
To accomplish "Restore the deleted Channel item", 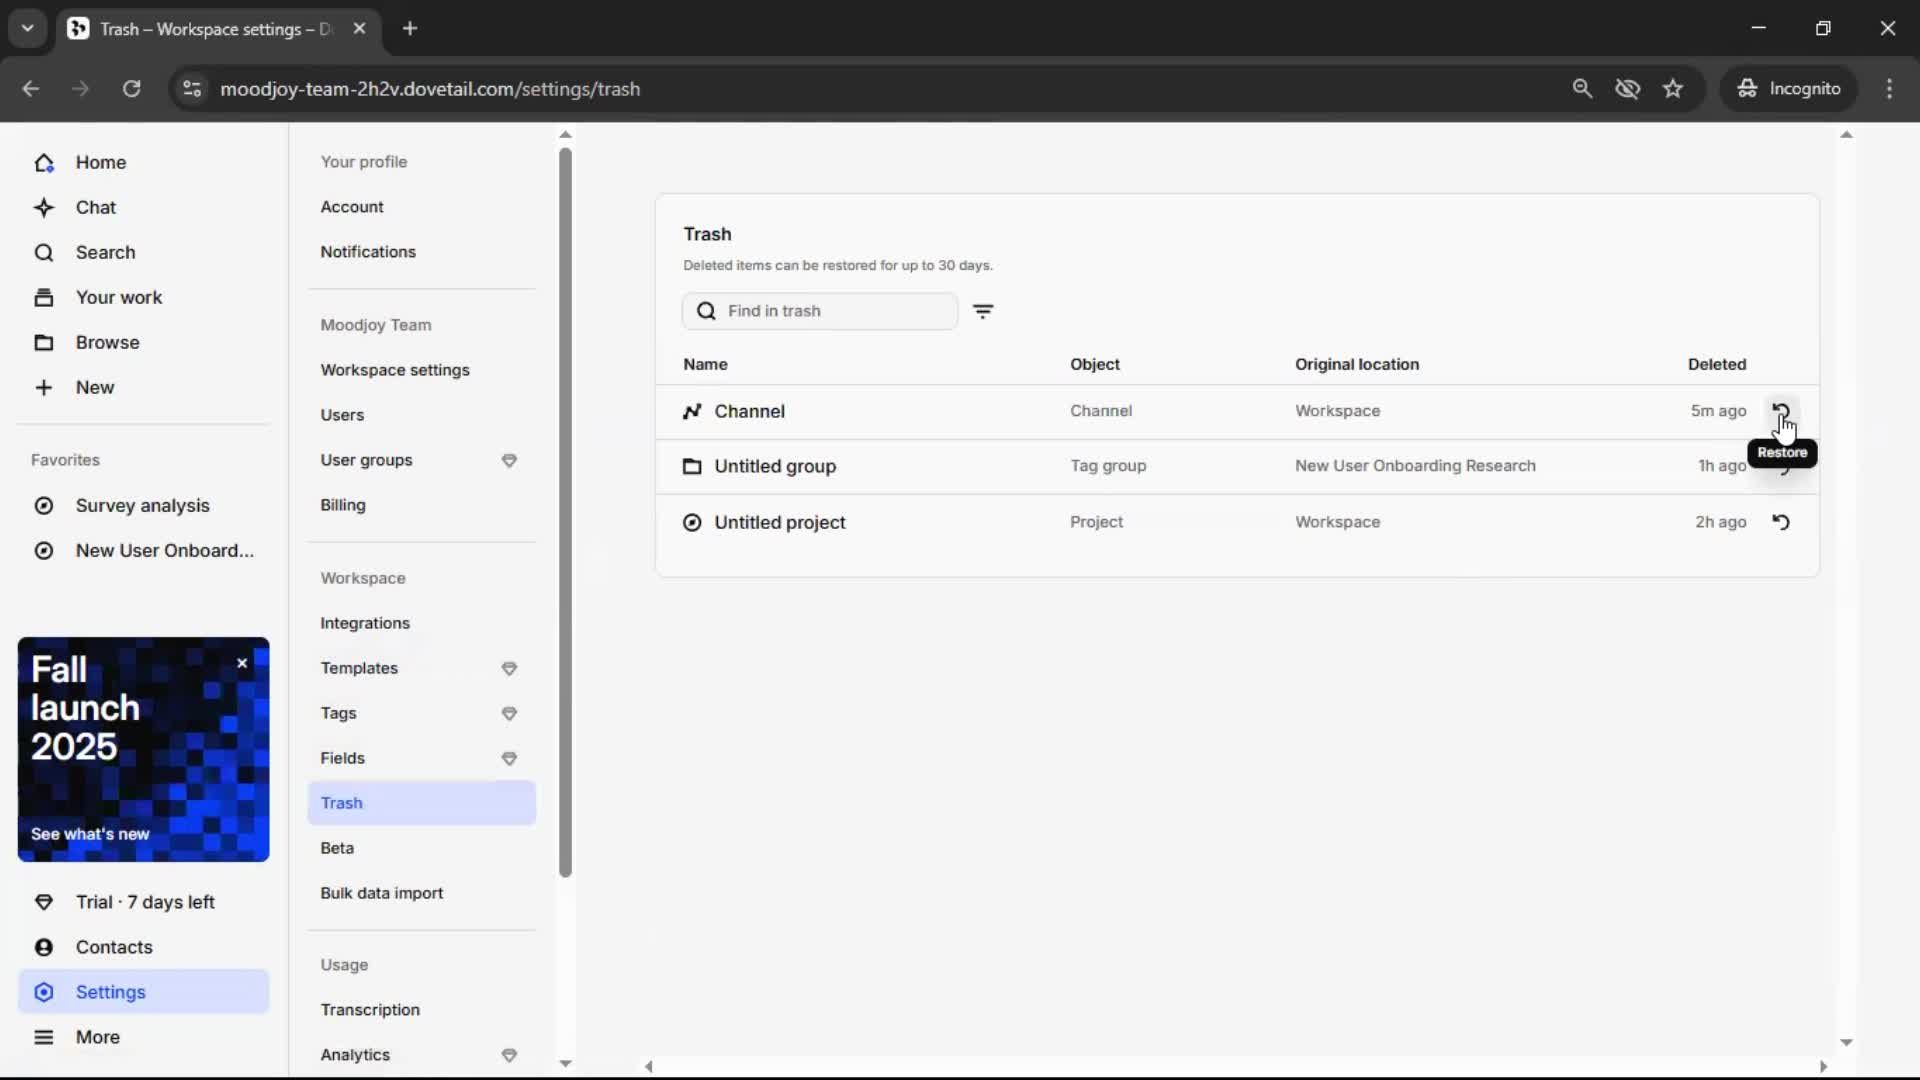I will click(1781, 411).
